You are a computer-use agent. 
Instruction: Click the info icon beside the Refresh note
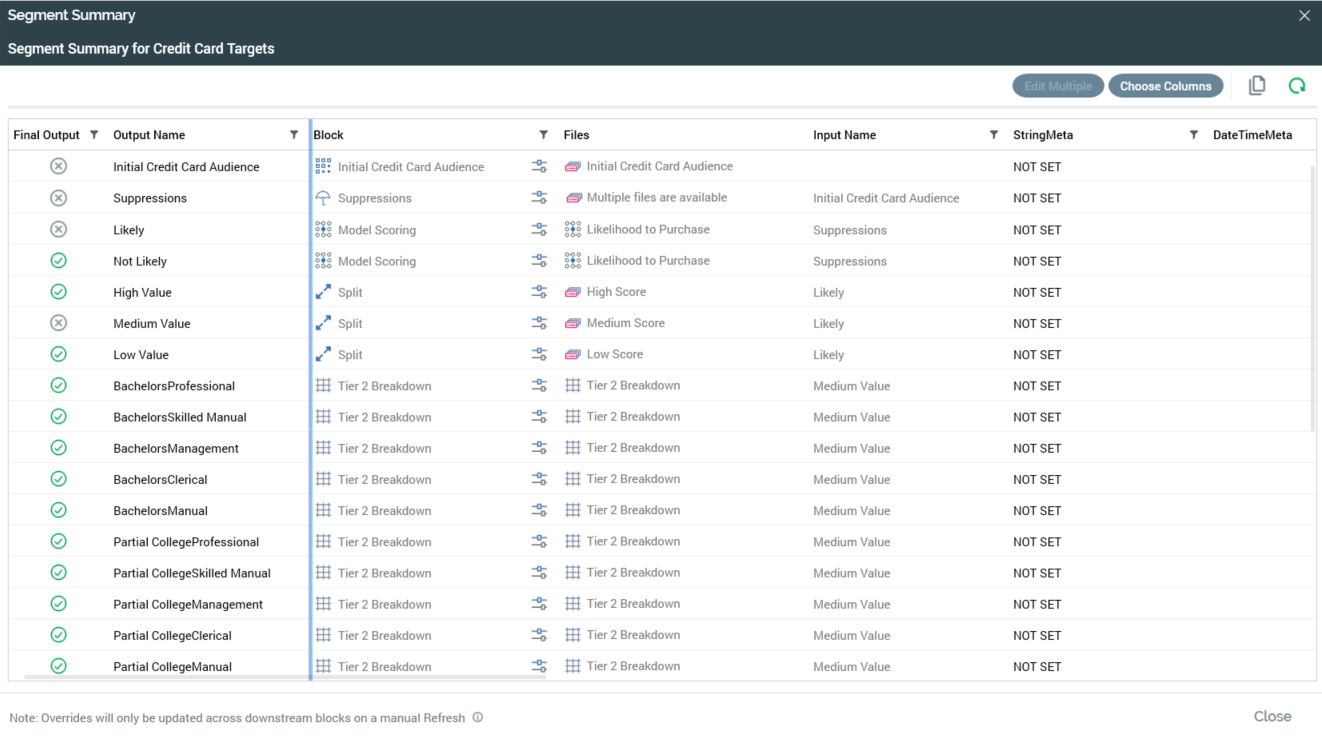(478, 717)
